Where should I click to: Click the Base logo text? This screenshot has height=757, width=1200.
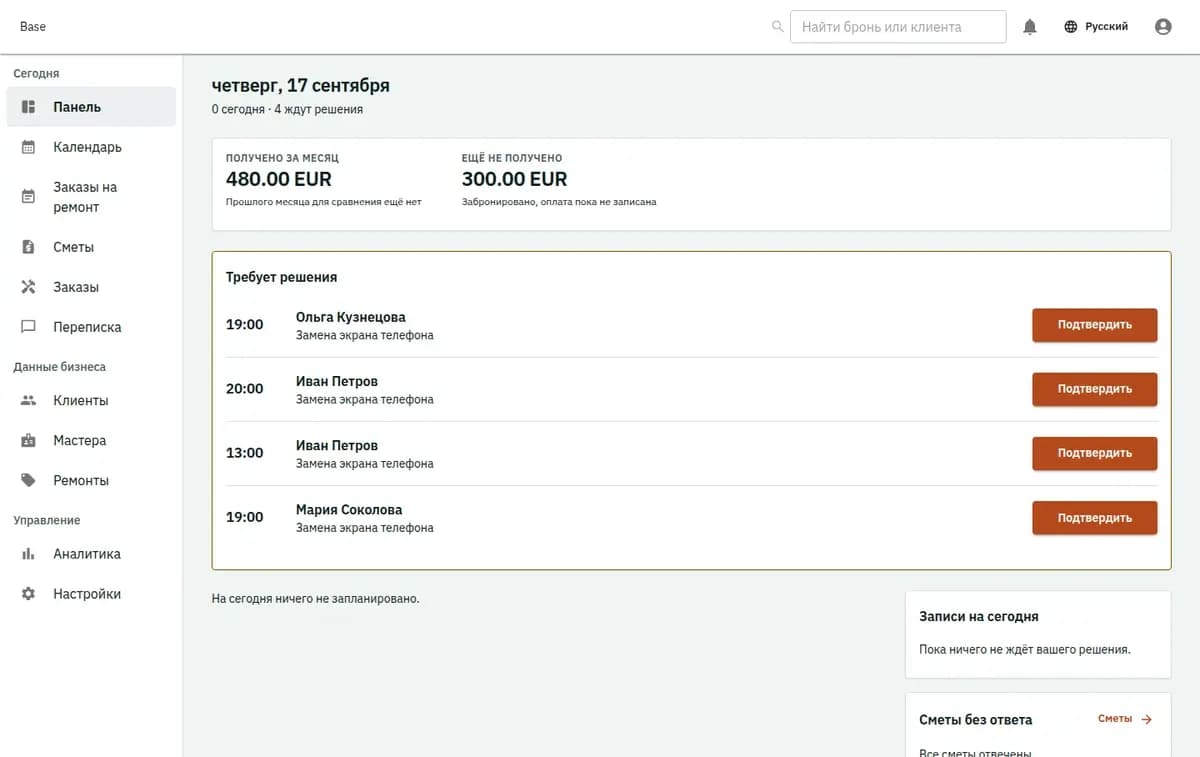point(33,27)
